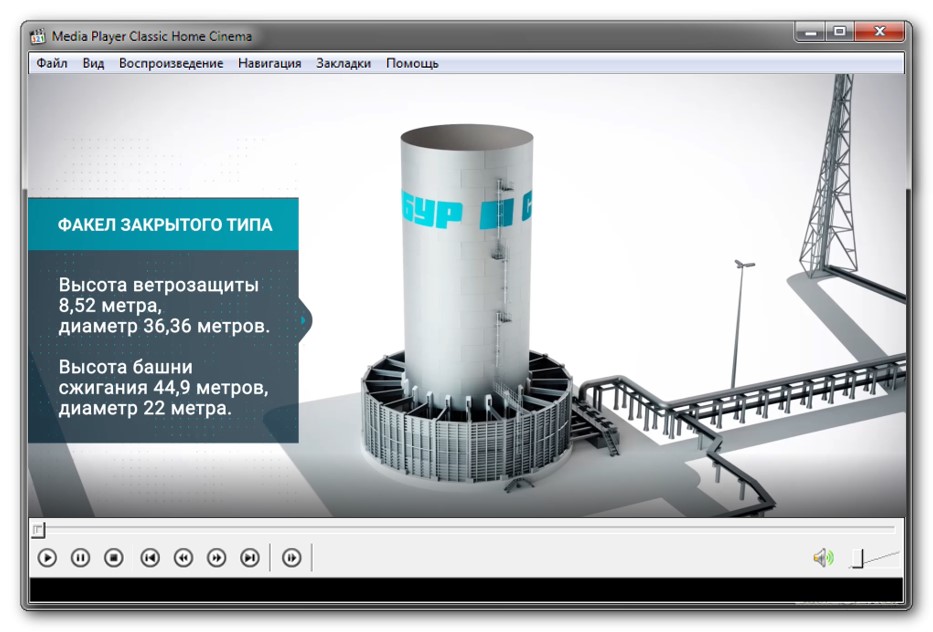933x632 pixels.
Task: Mute audio via the speaker icon
Action: click(x=824, y=558)
